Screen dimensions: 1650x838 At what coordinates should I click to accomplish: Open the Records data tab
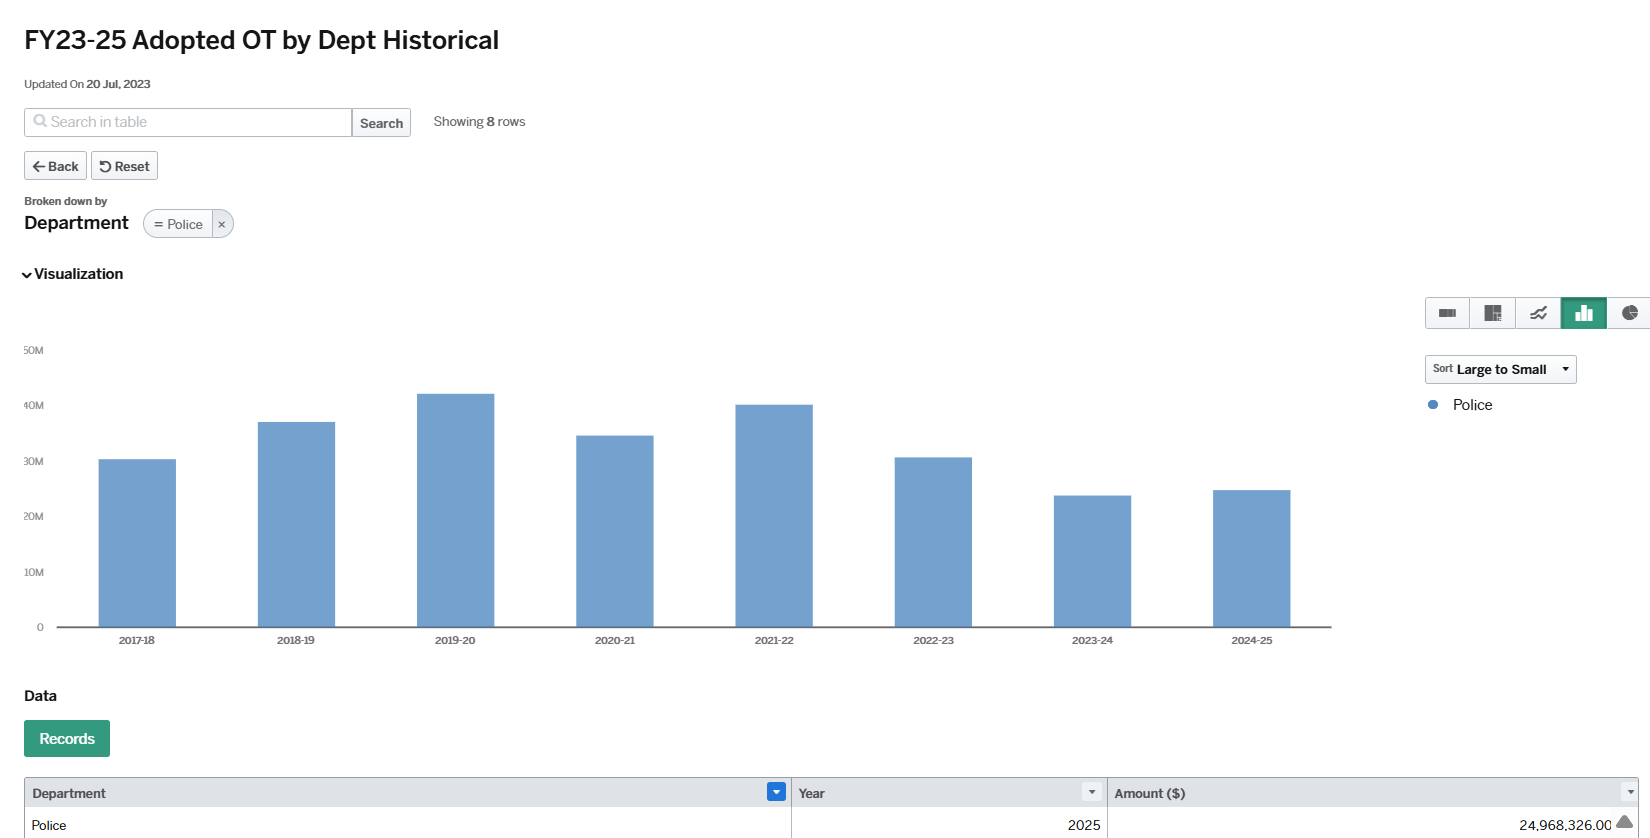click(67, 739)
